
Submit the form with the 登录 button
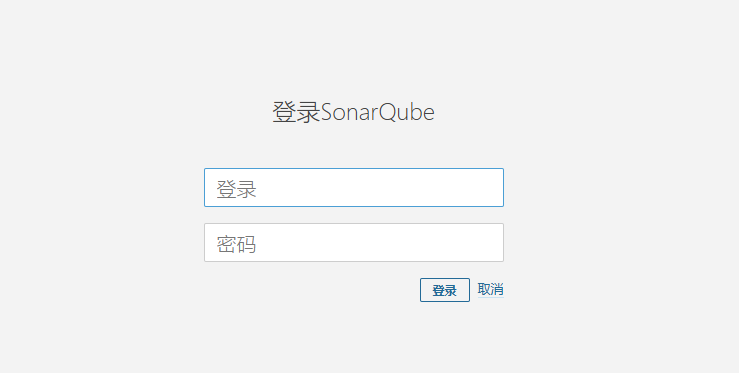point(444,290)
